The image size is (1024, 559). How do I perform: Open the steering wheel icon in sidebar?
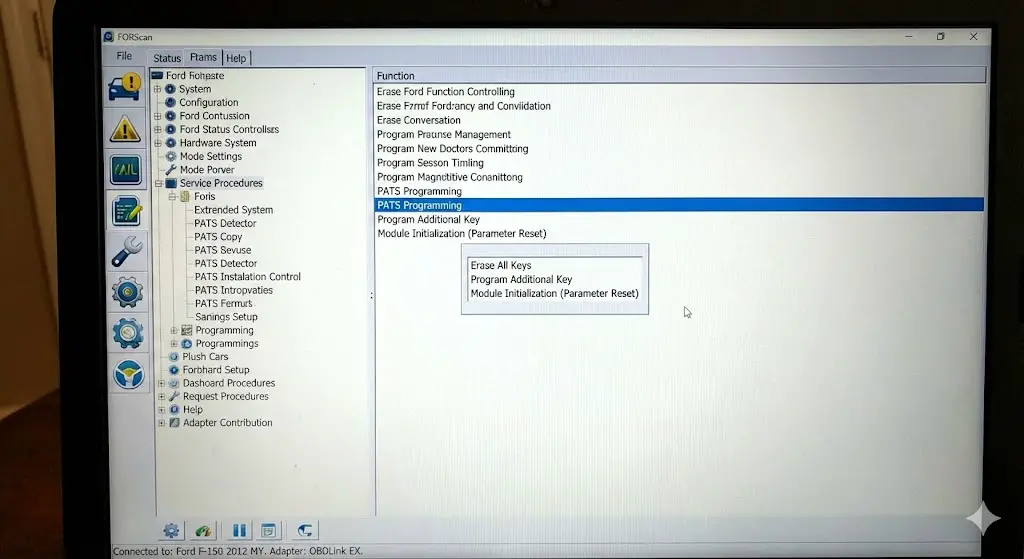[x=128, y=373]
